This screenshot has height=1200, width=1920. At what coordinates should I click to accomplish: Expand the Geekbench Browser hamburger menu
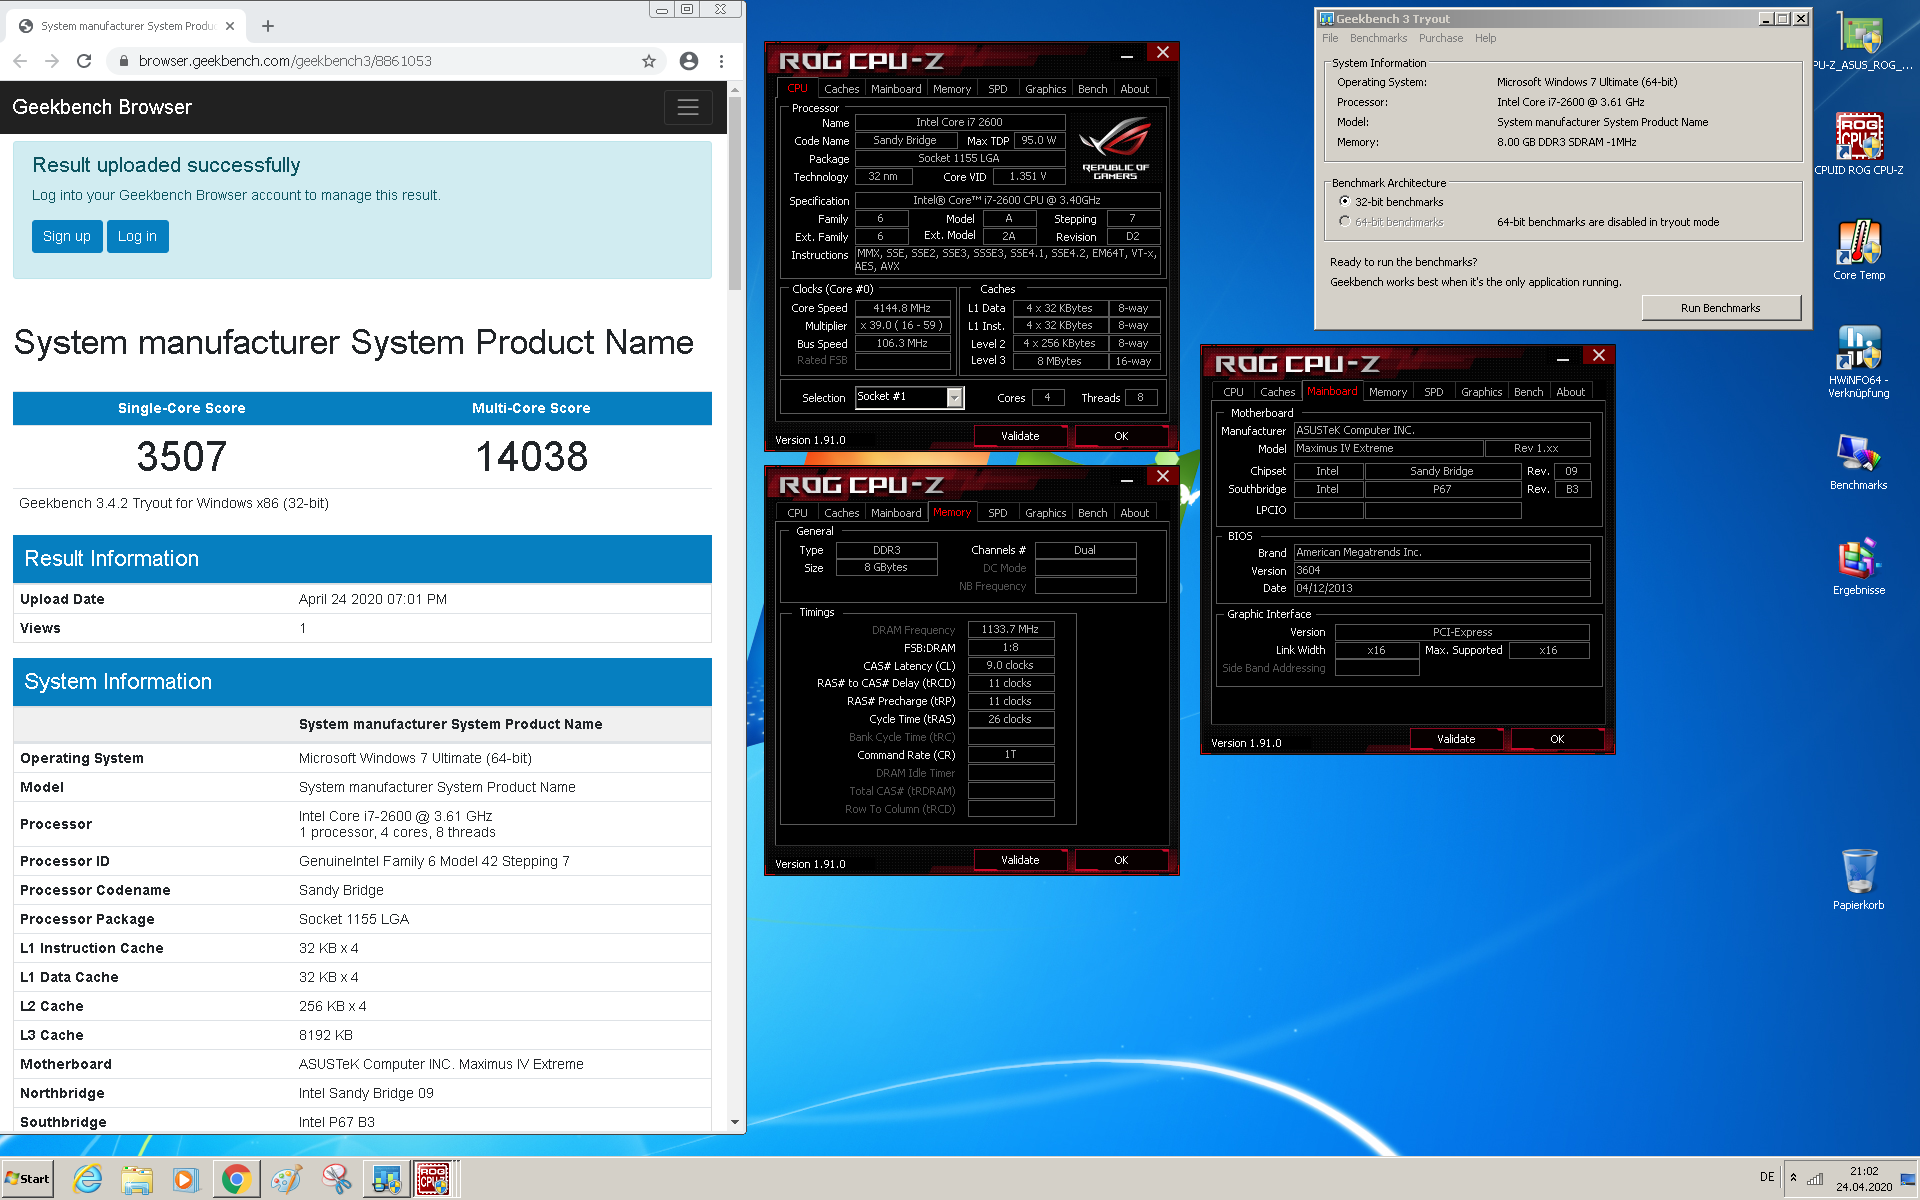pos(688,107)
